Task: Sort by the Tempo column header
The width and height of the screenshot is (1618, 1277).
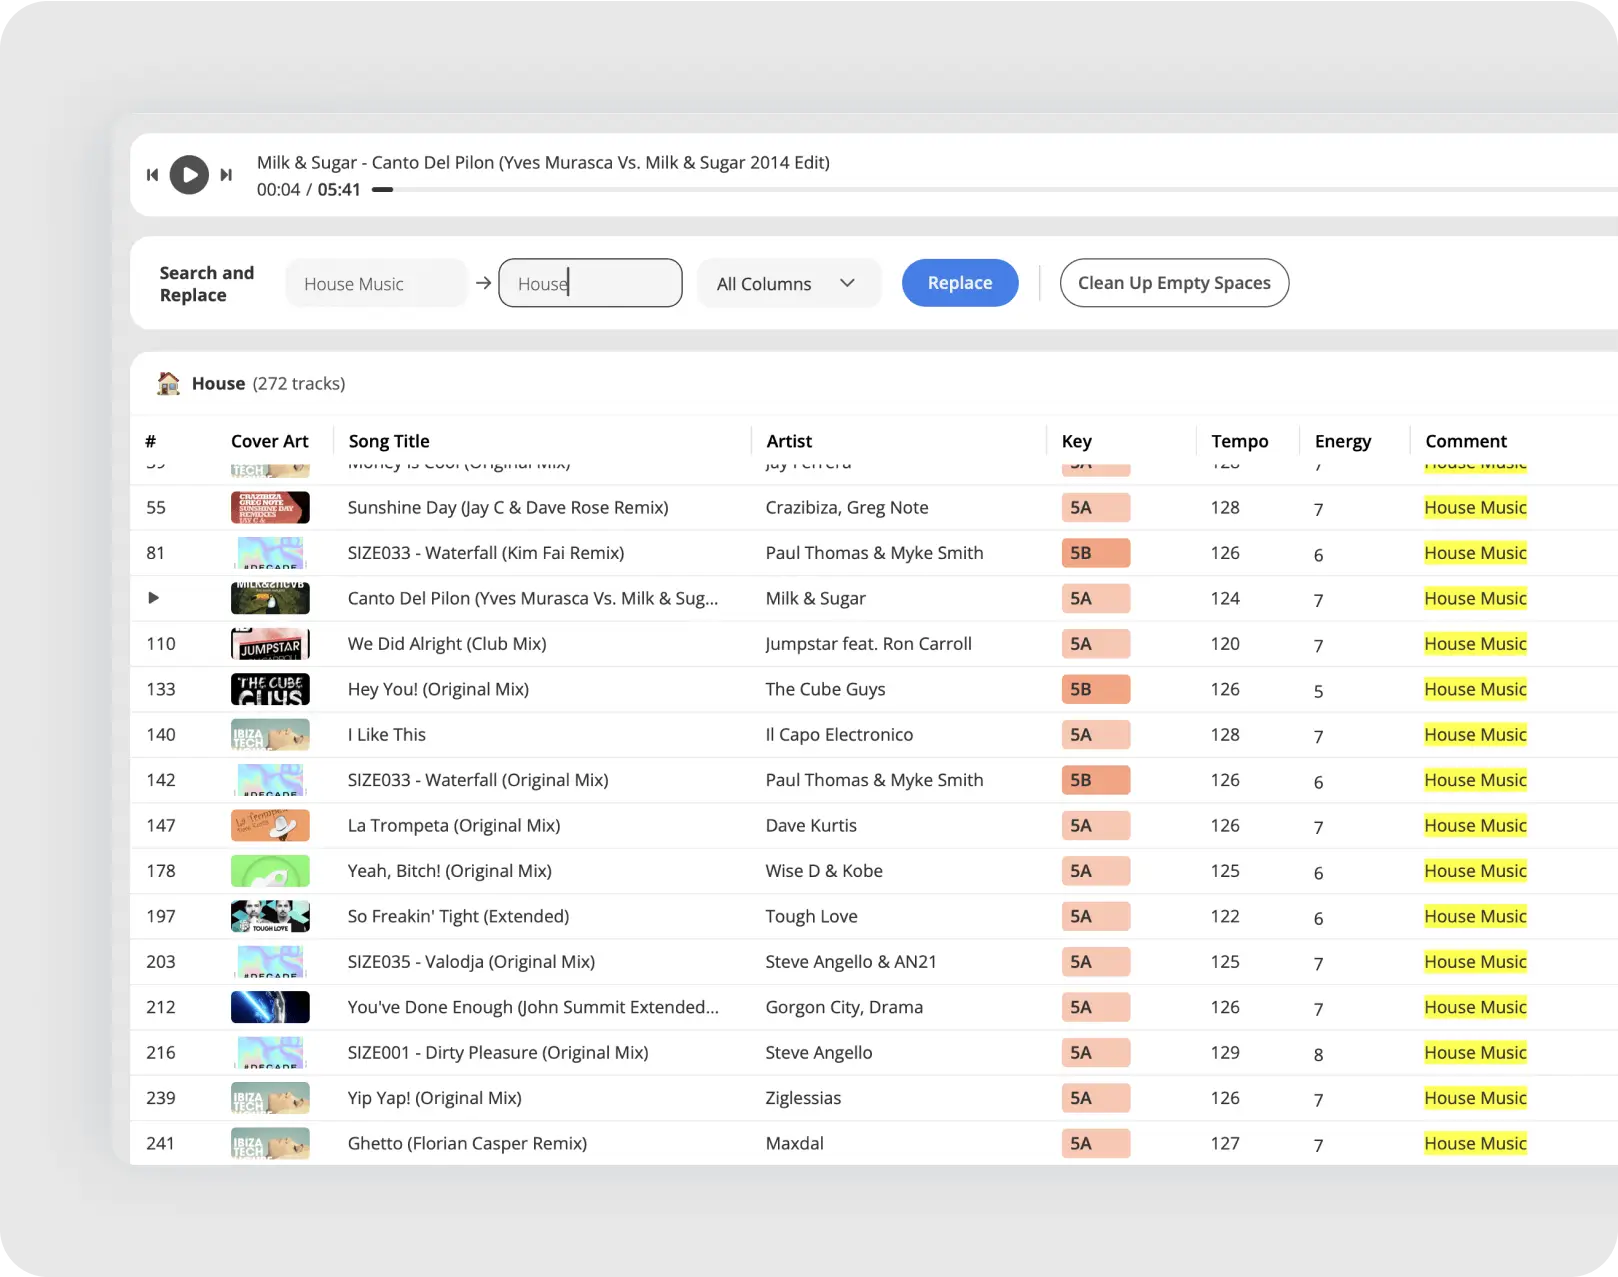Action: (x=1239, y=441)
